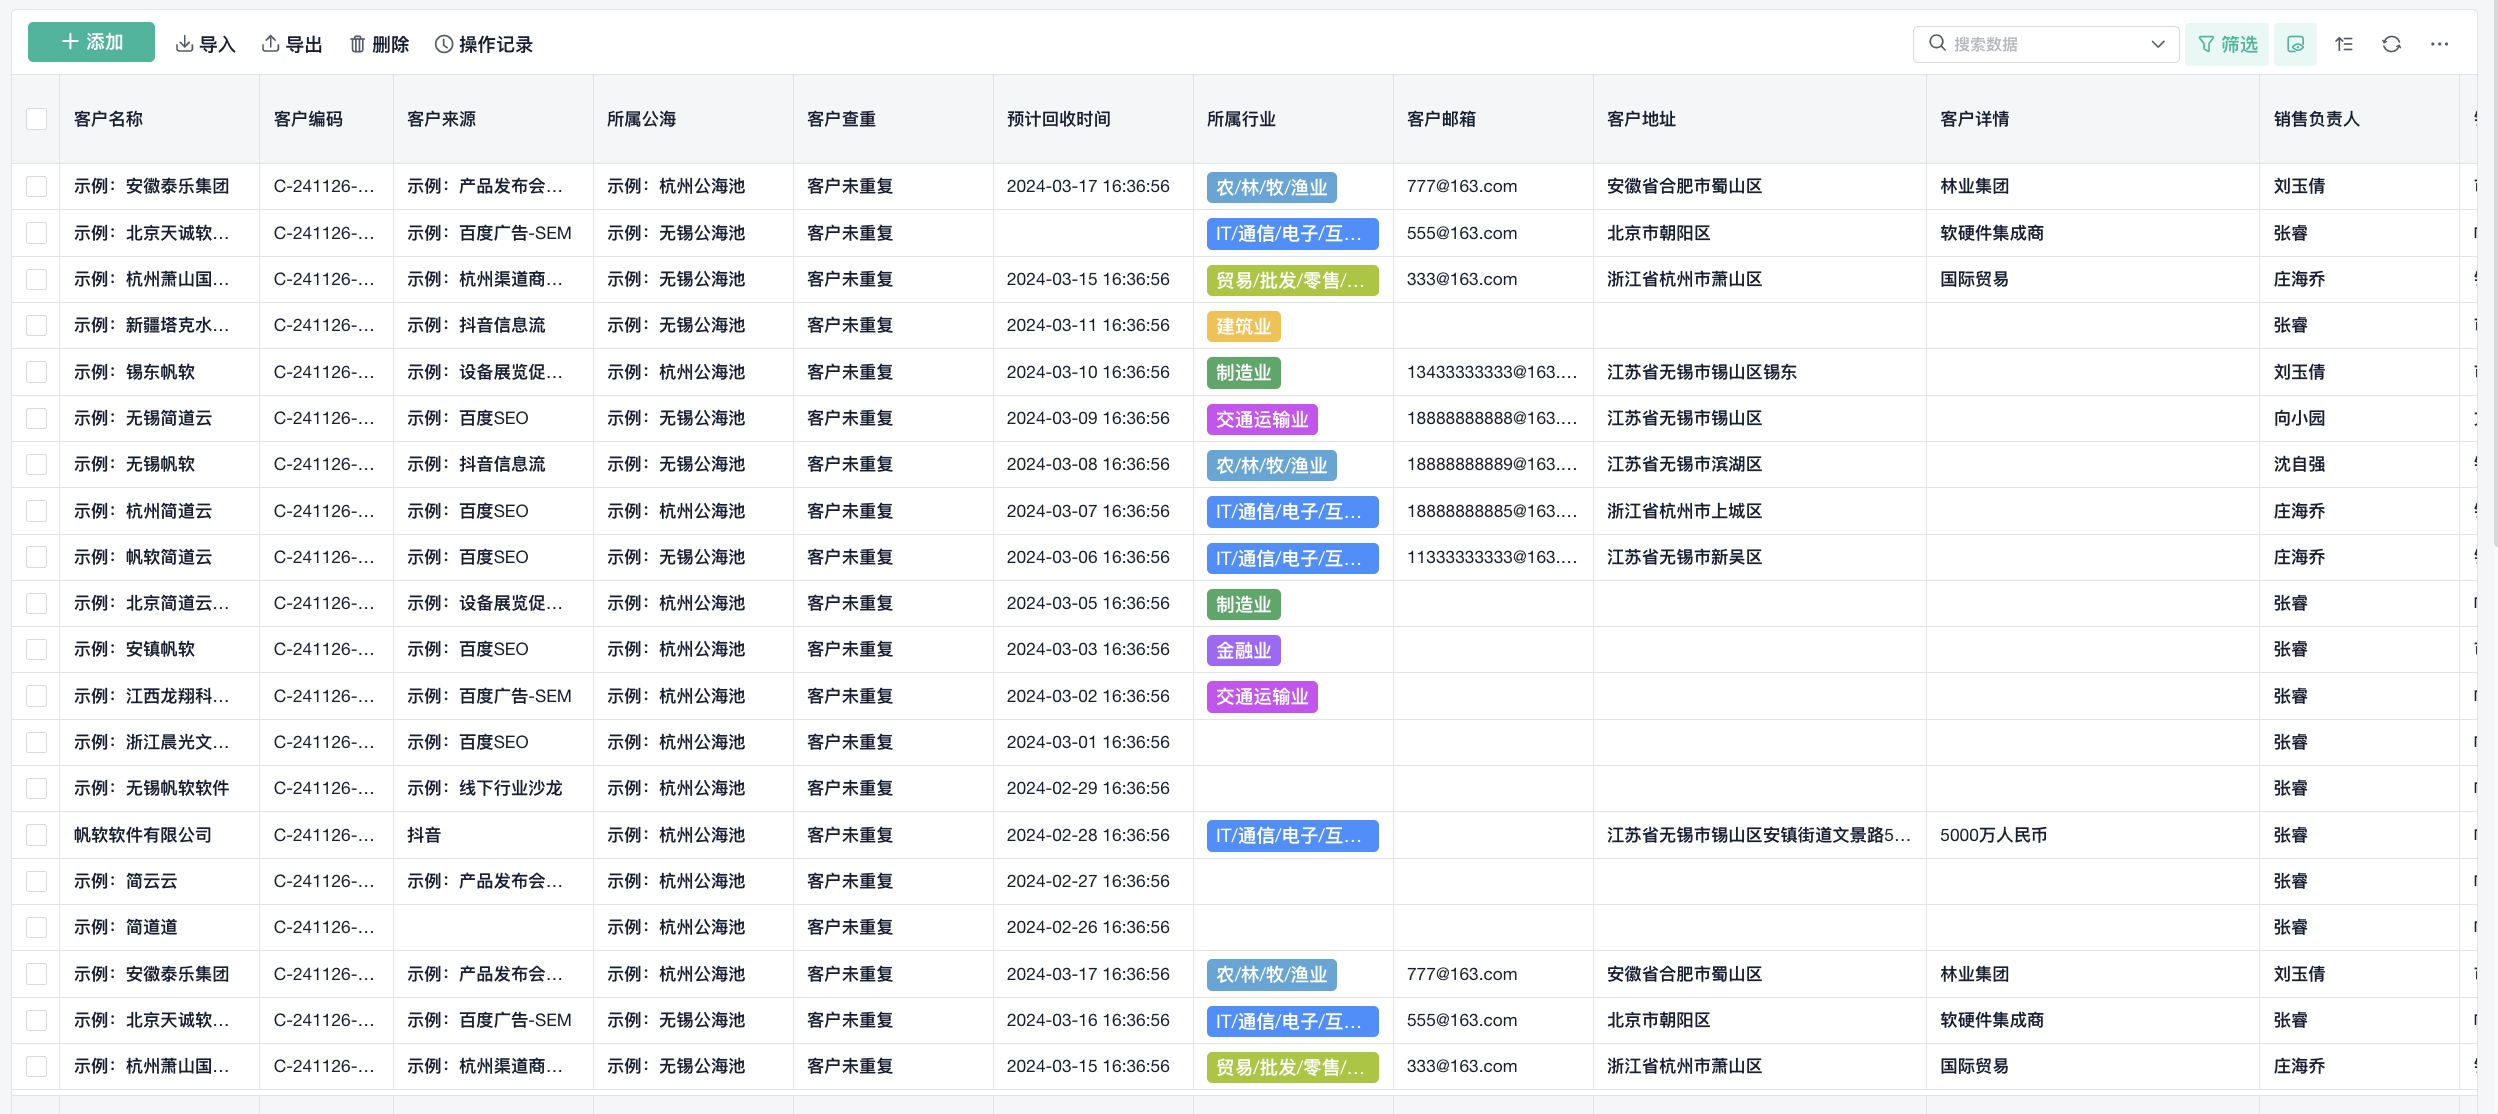The image size is (2498, 1114).
Task: Toggle the select-all header checkbox
Action: 37,119
